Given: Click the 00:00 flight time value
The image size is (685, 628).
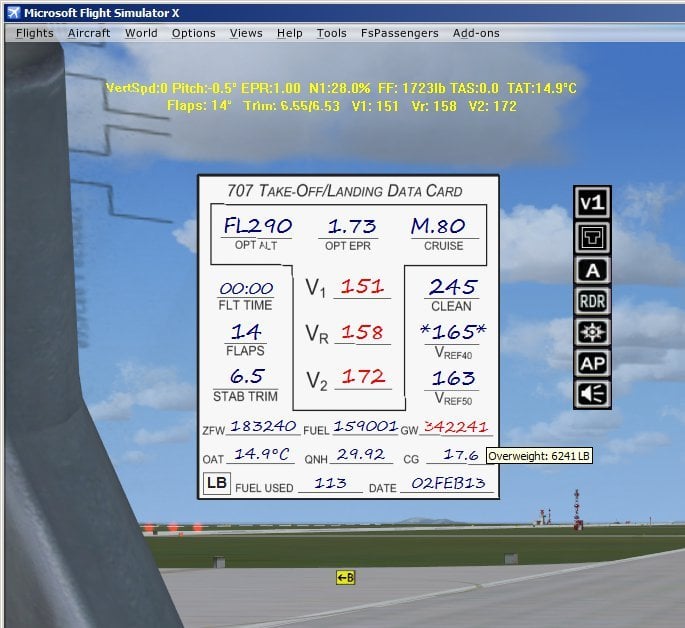Looking at the screenshot, I should click(x=246, y=288).
